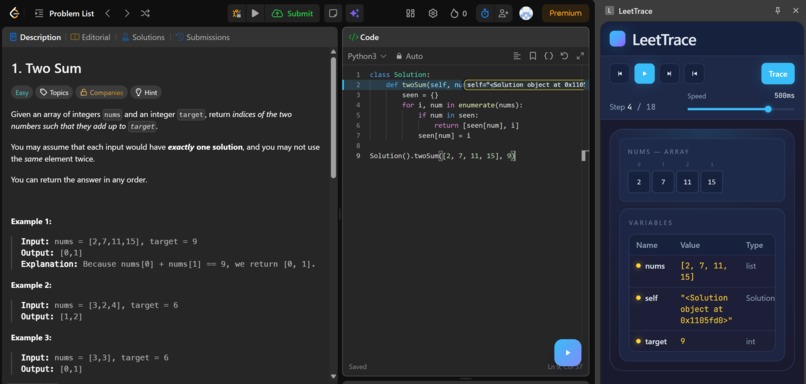Select array cell with value 2

coord(639,182)
